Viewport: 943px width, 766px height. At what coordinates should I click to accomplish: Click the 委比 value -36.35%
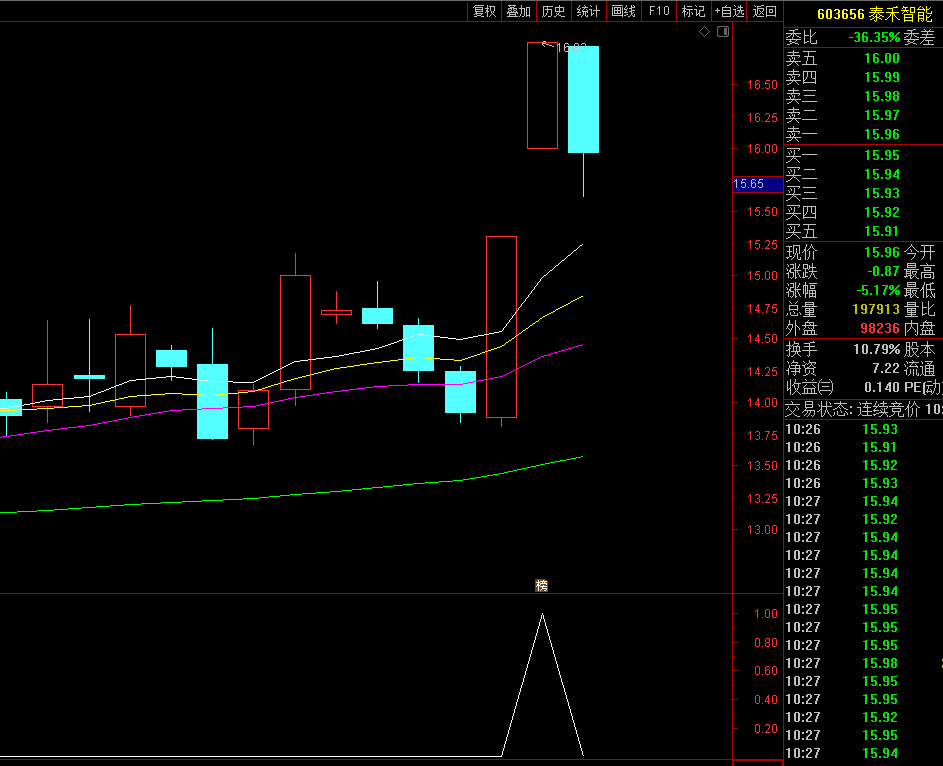[874, 37]
